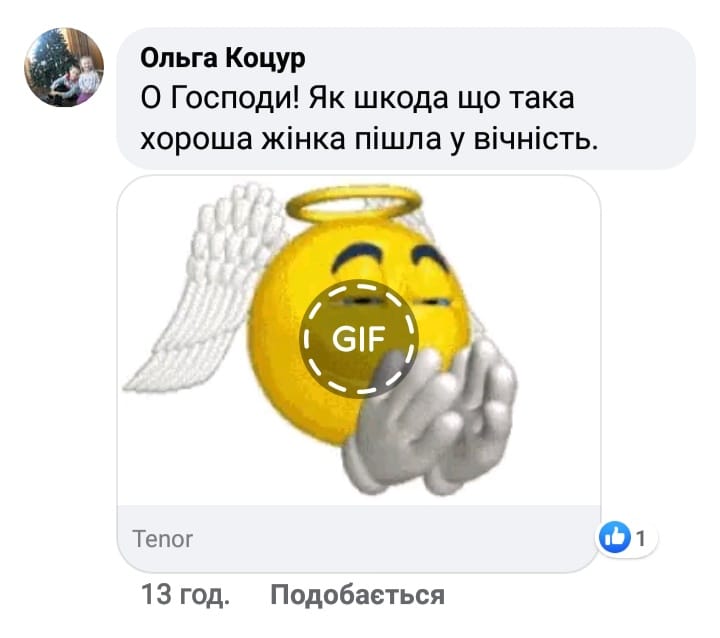Click the blue thumbs-up reaction icon
This screenshot has height=638, width=720.
pos(615,537)
